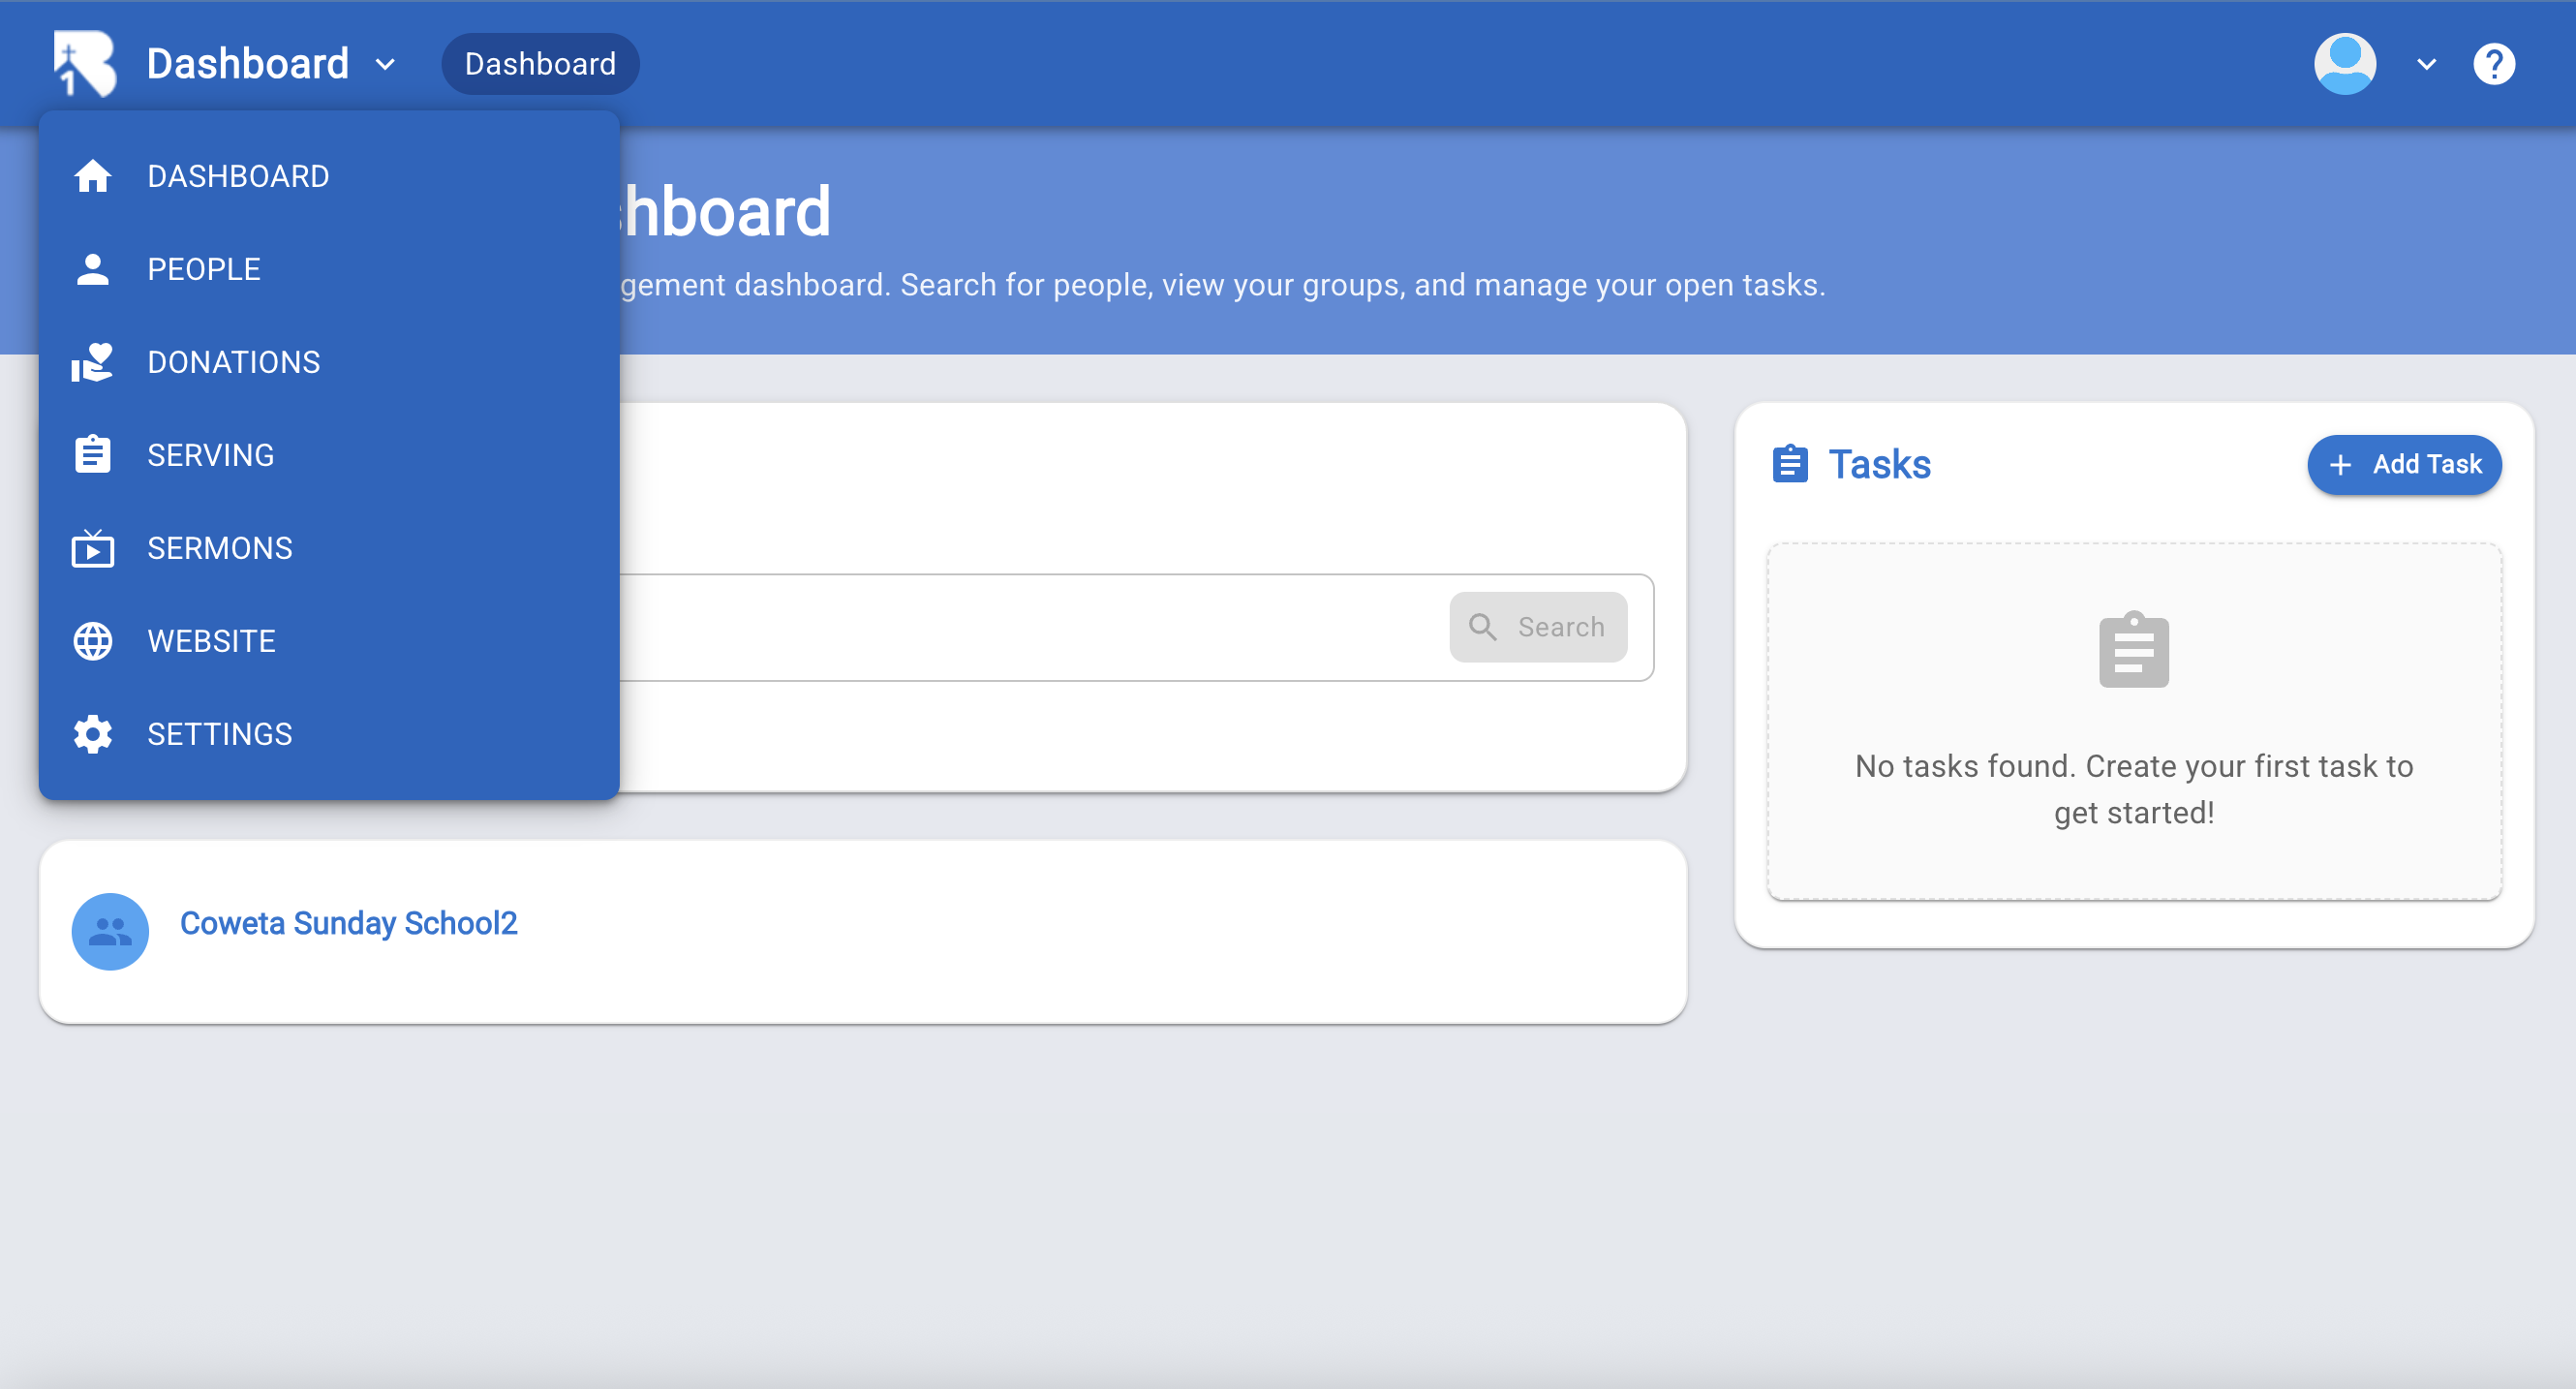2576x1389 pixels.
Task: Click the home icon next to Dashboard
Action: (x=92, y=176)
